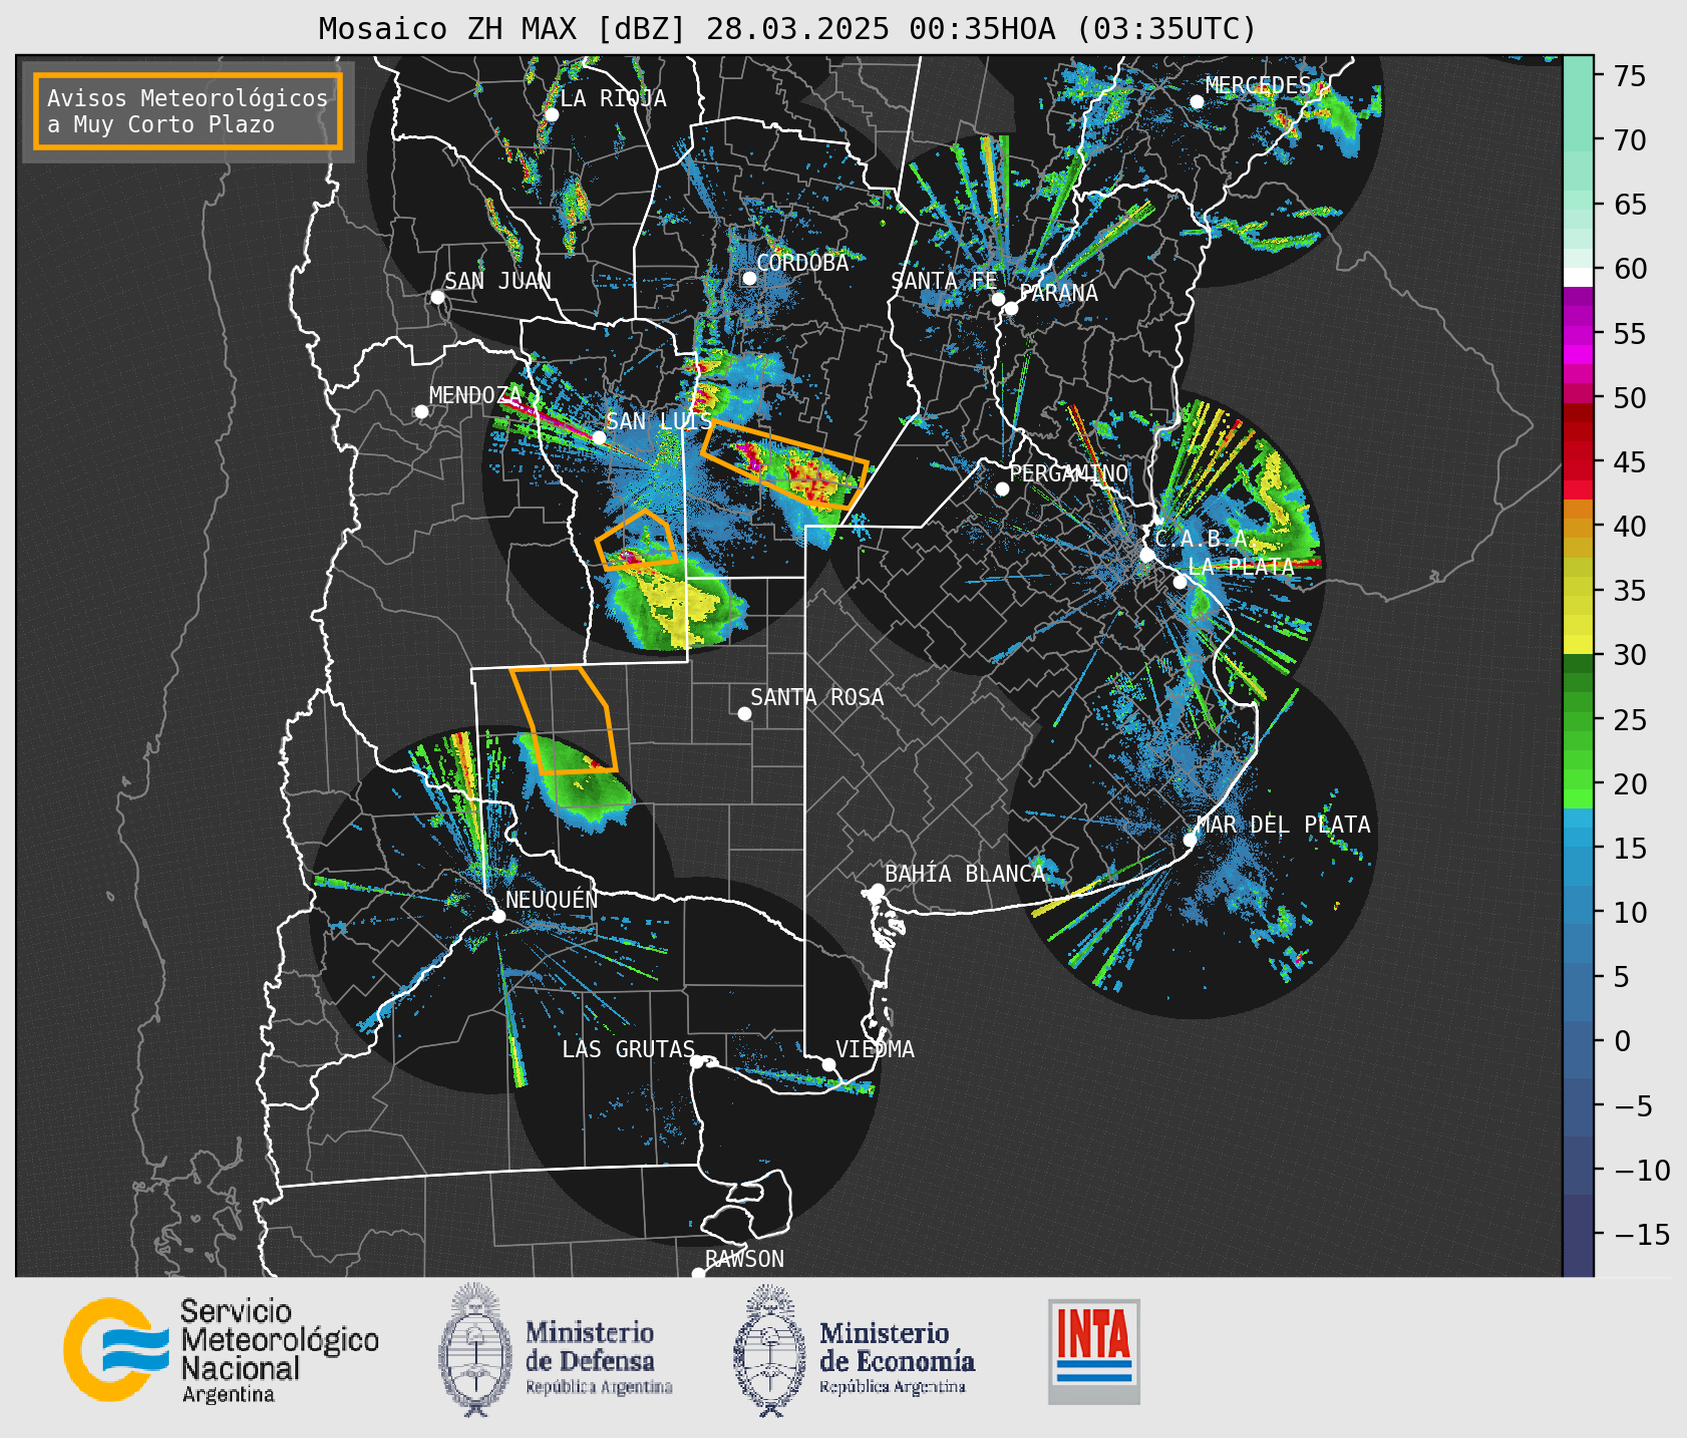Screen dimensions: 1687x1438
Task: Click the PARANA city marker dot
Action: pyautogui.click(x=1011, y=308)
